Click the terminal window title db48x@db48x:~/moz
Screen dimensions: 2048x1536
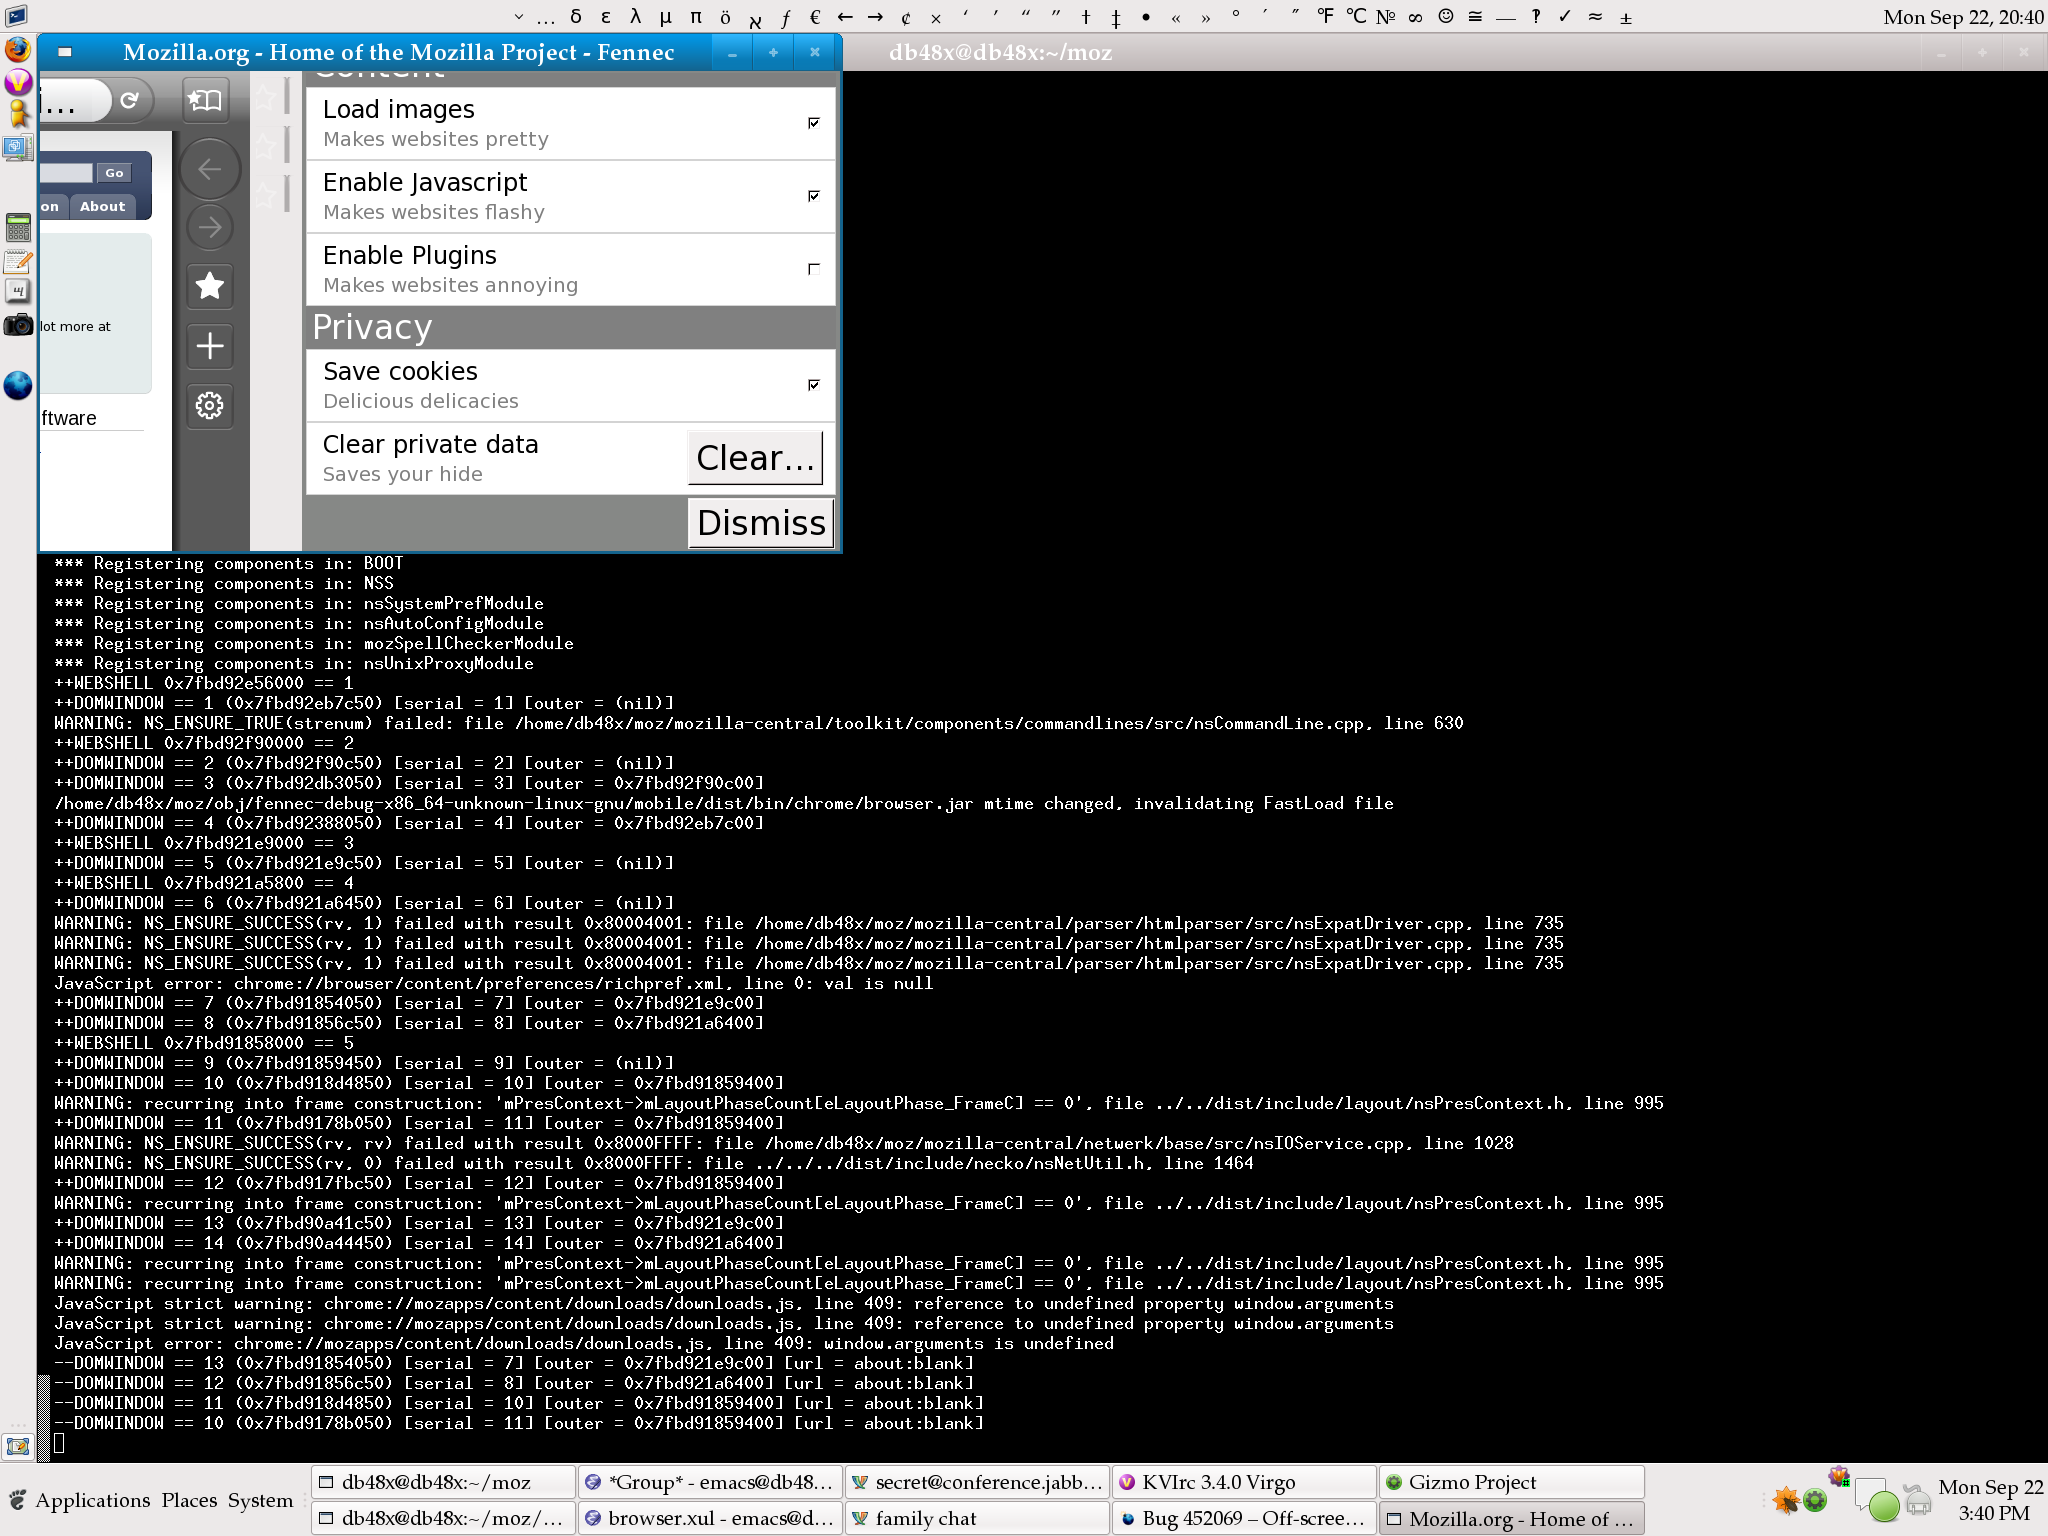[x=1000, y=52]
